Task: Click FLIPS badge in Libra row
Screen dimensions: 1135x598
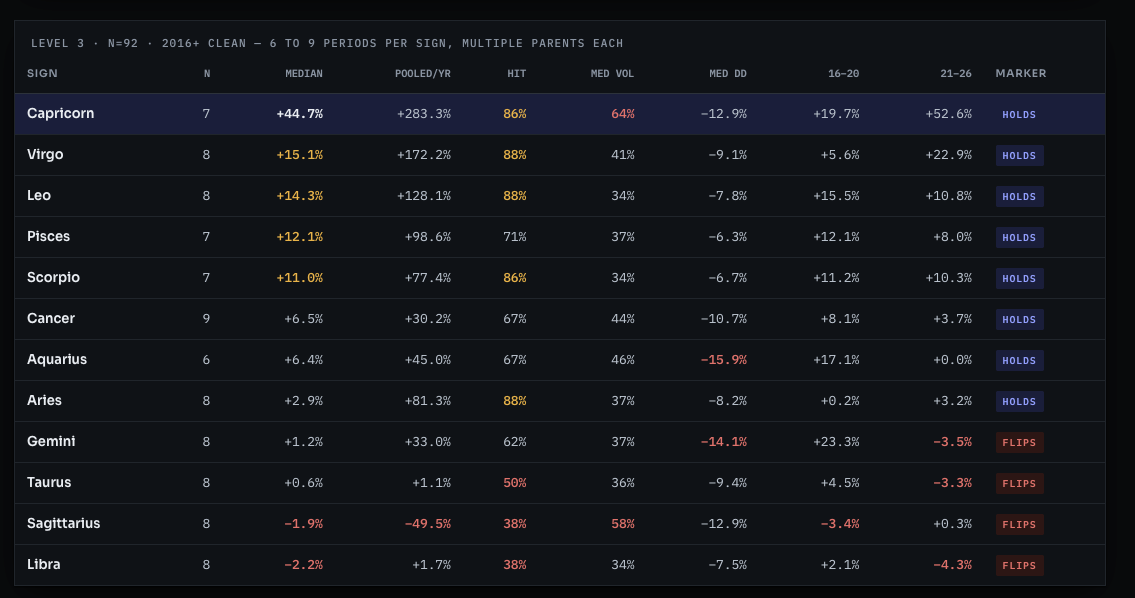Action: click(x=1019, y=565)
